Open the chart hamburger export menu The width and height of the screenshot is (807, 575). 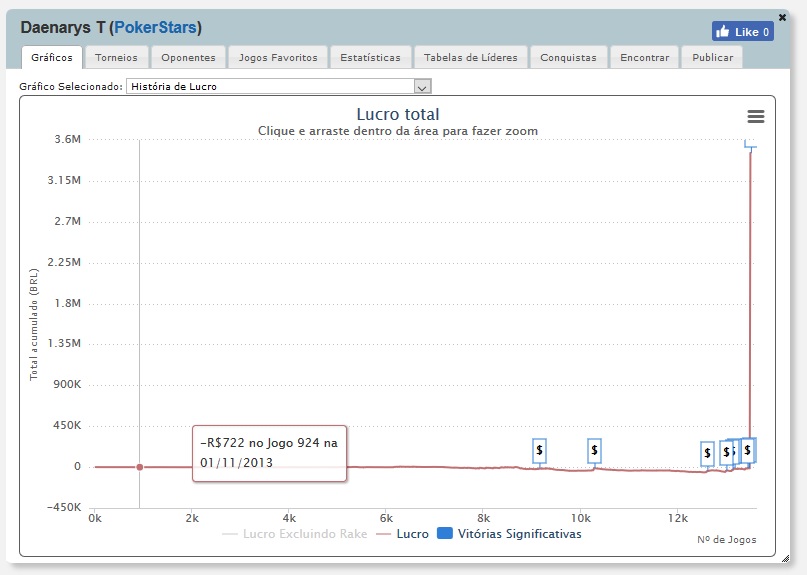pos(756,116)
